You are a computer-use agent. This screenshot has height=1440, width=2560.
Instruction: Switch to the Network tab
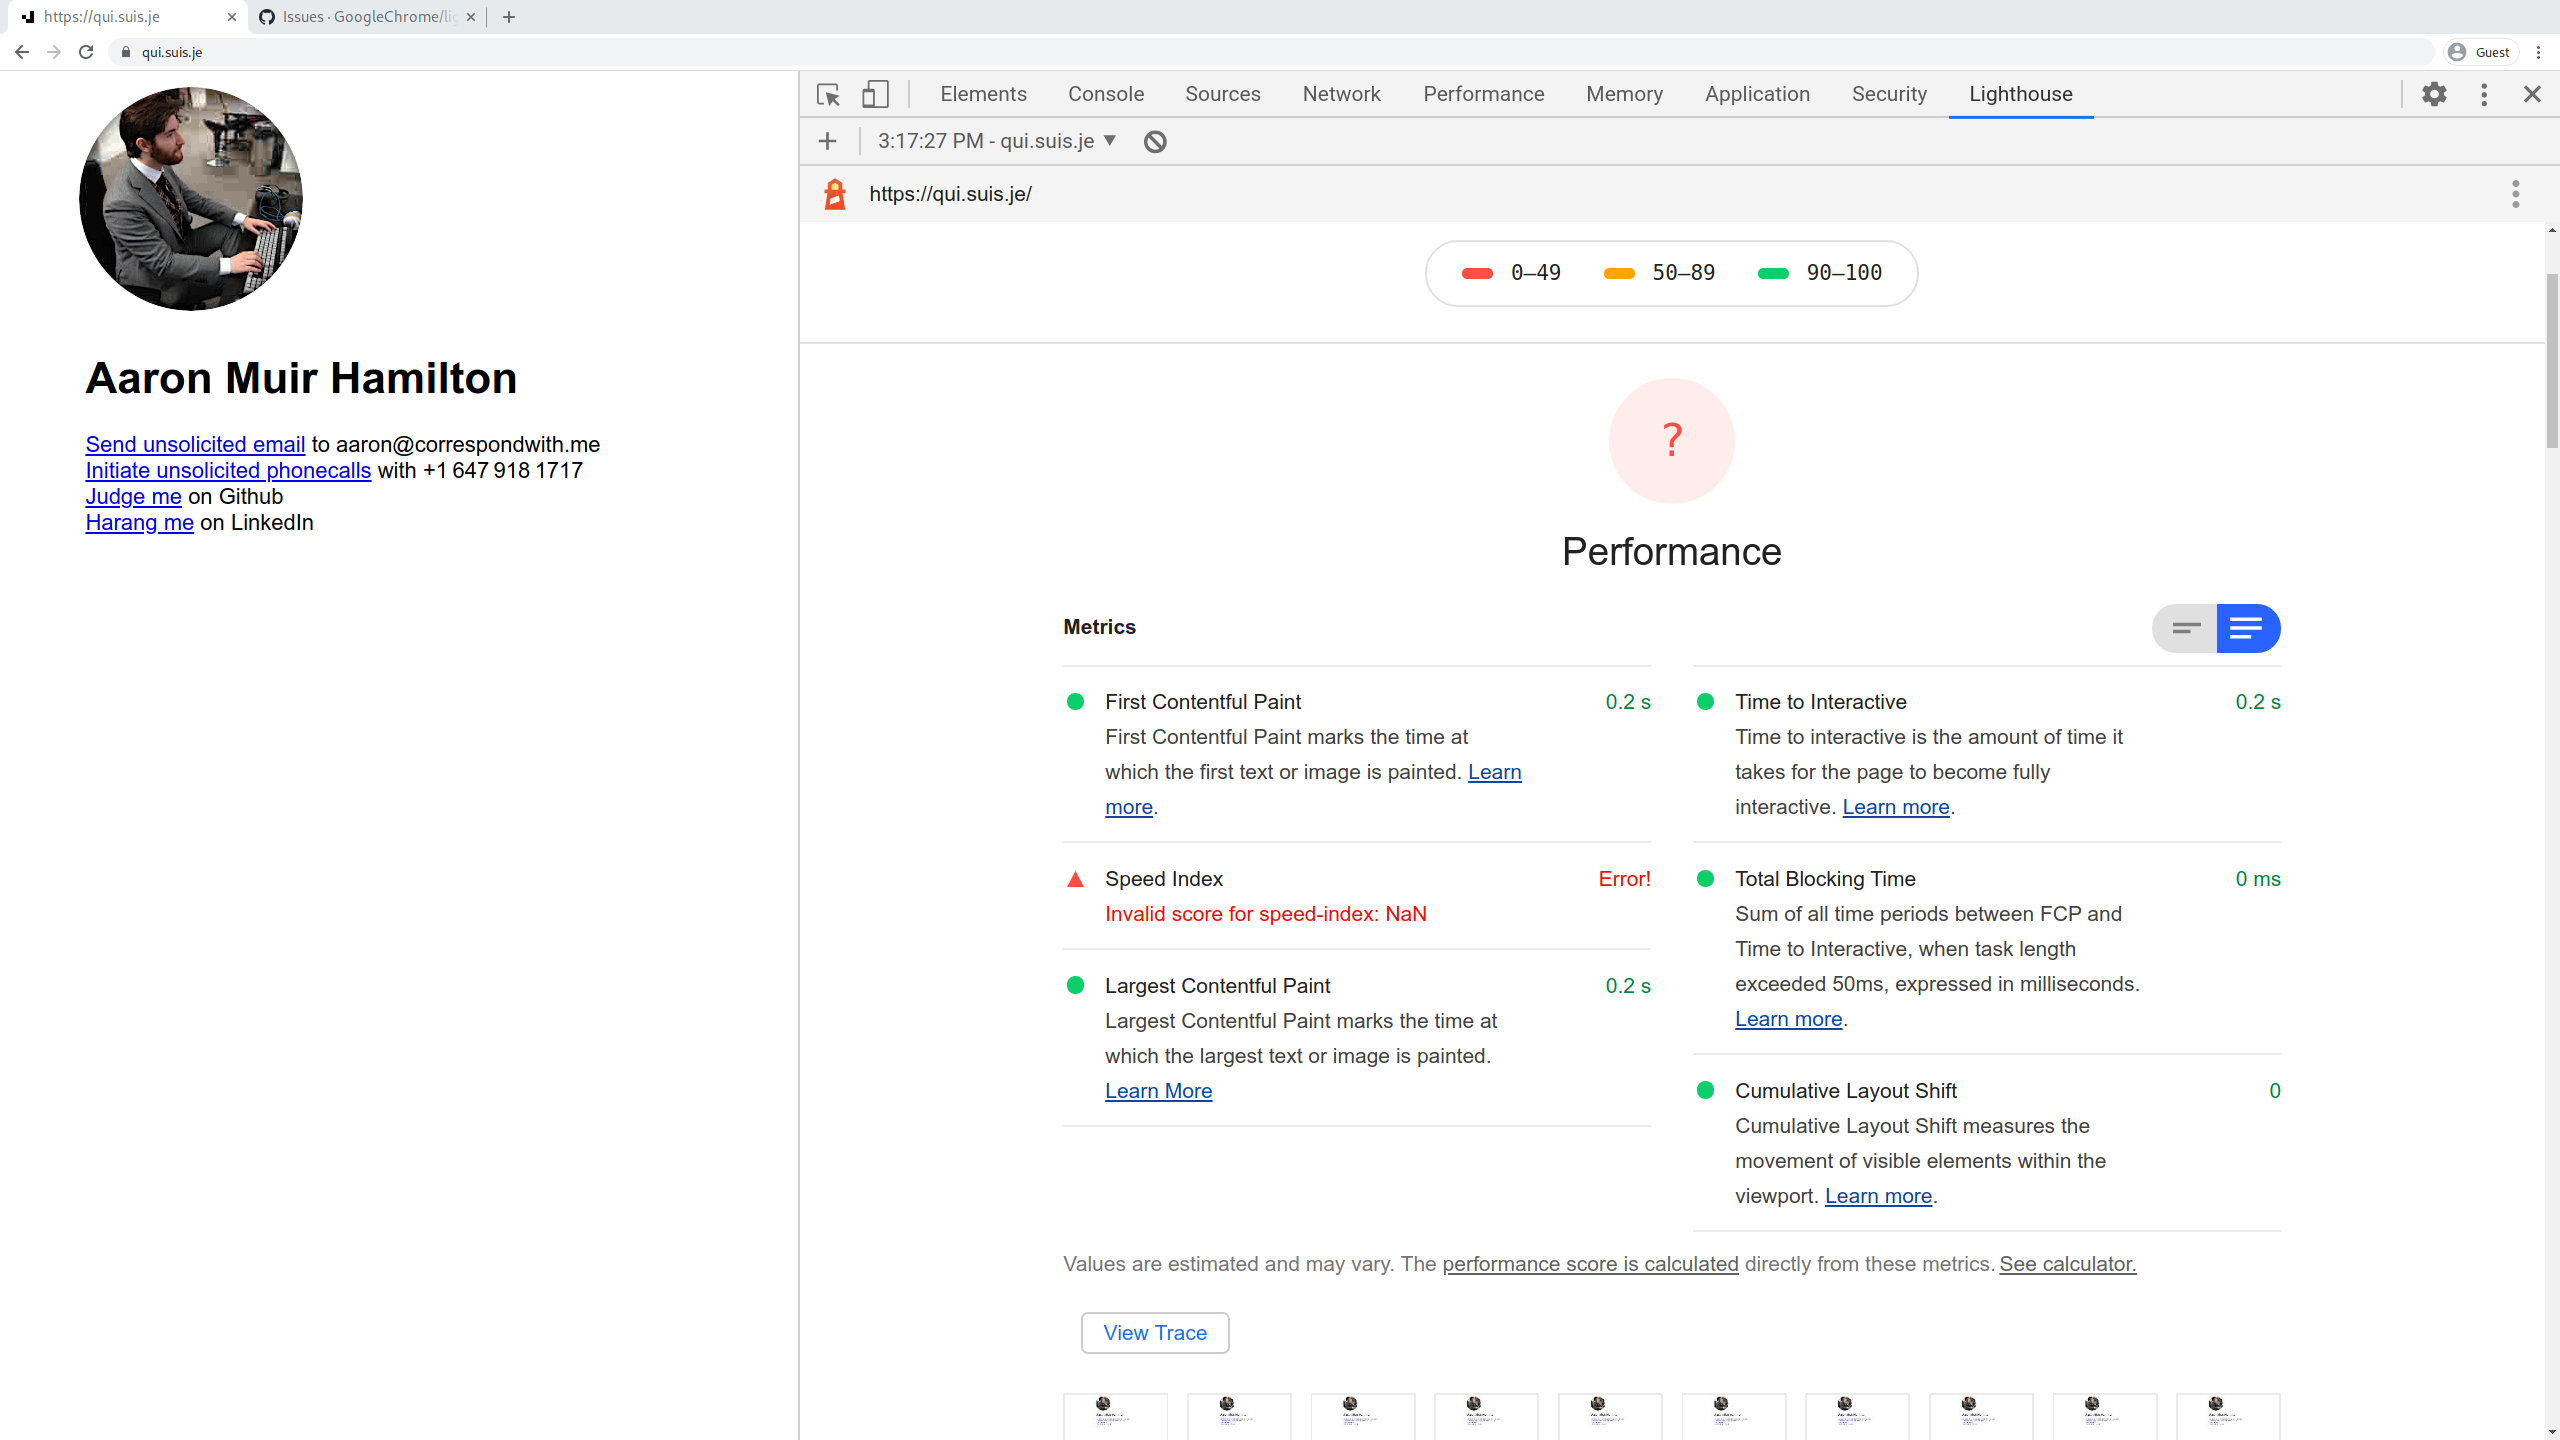coord(1341,94)
